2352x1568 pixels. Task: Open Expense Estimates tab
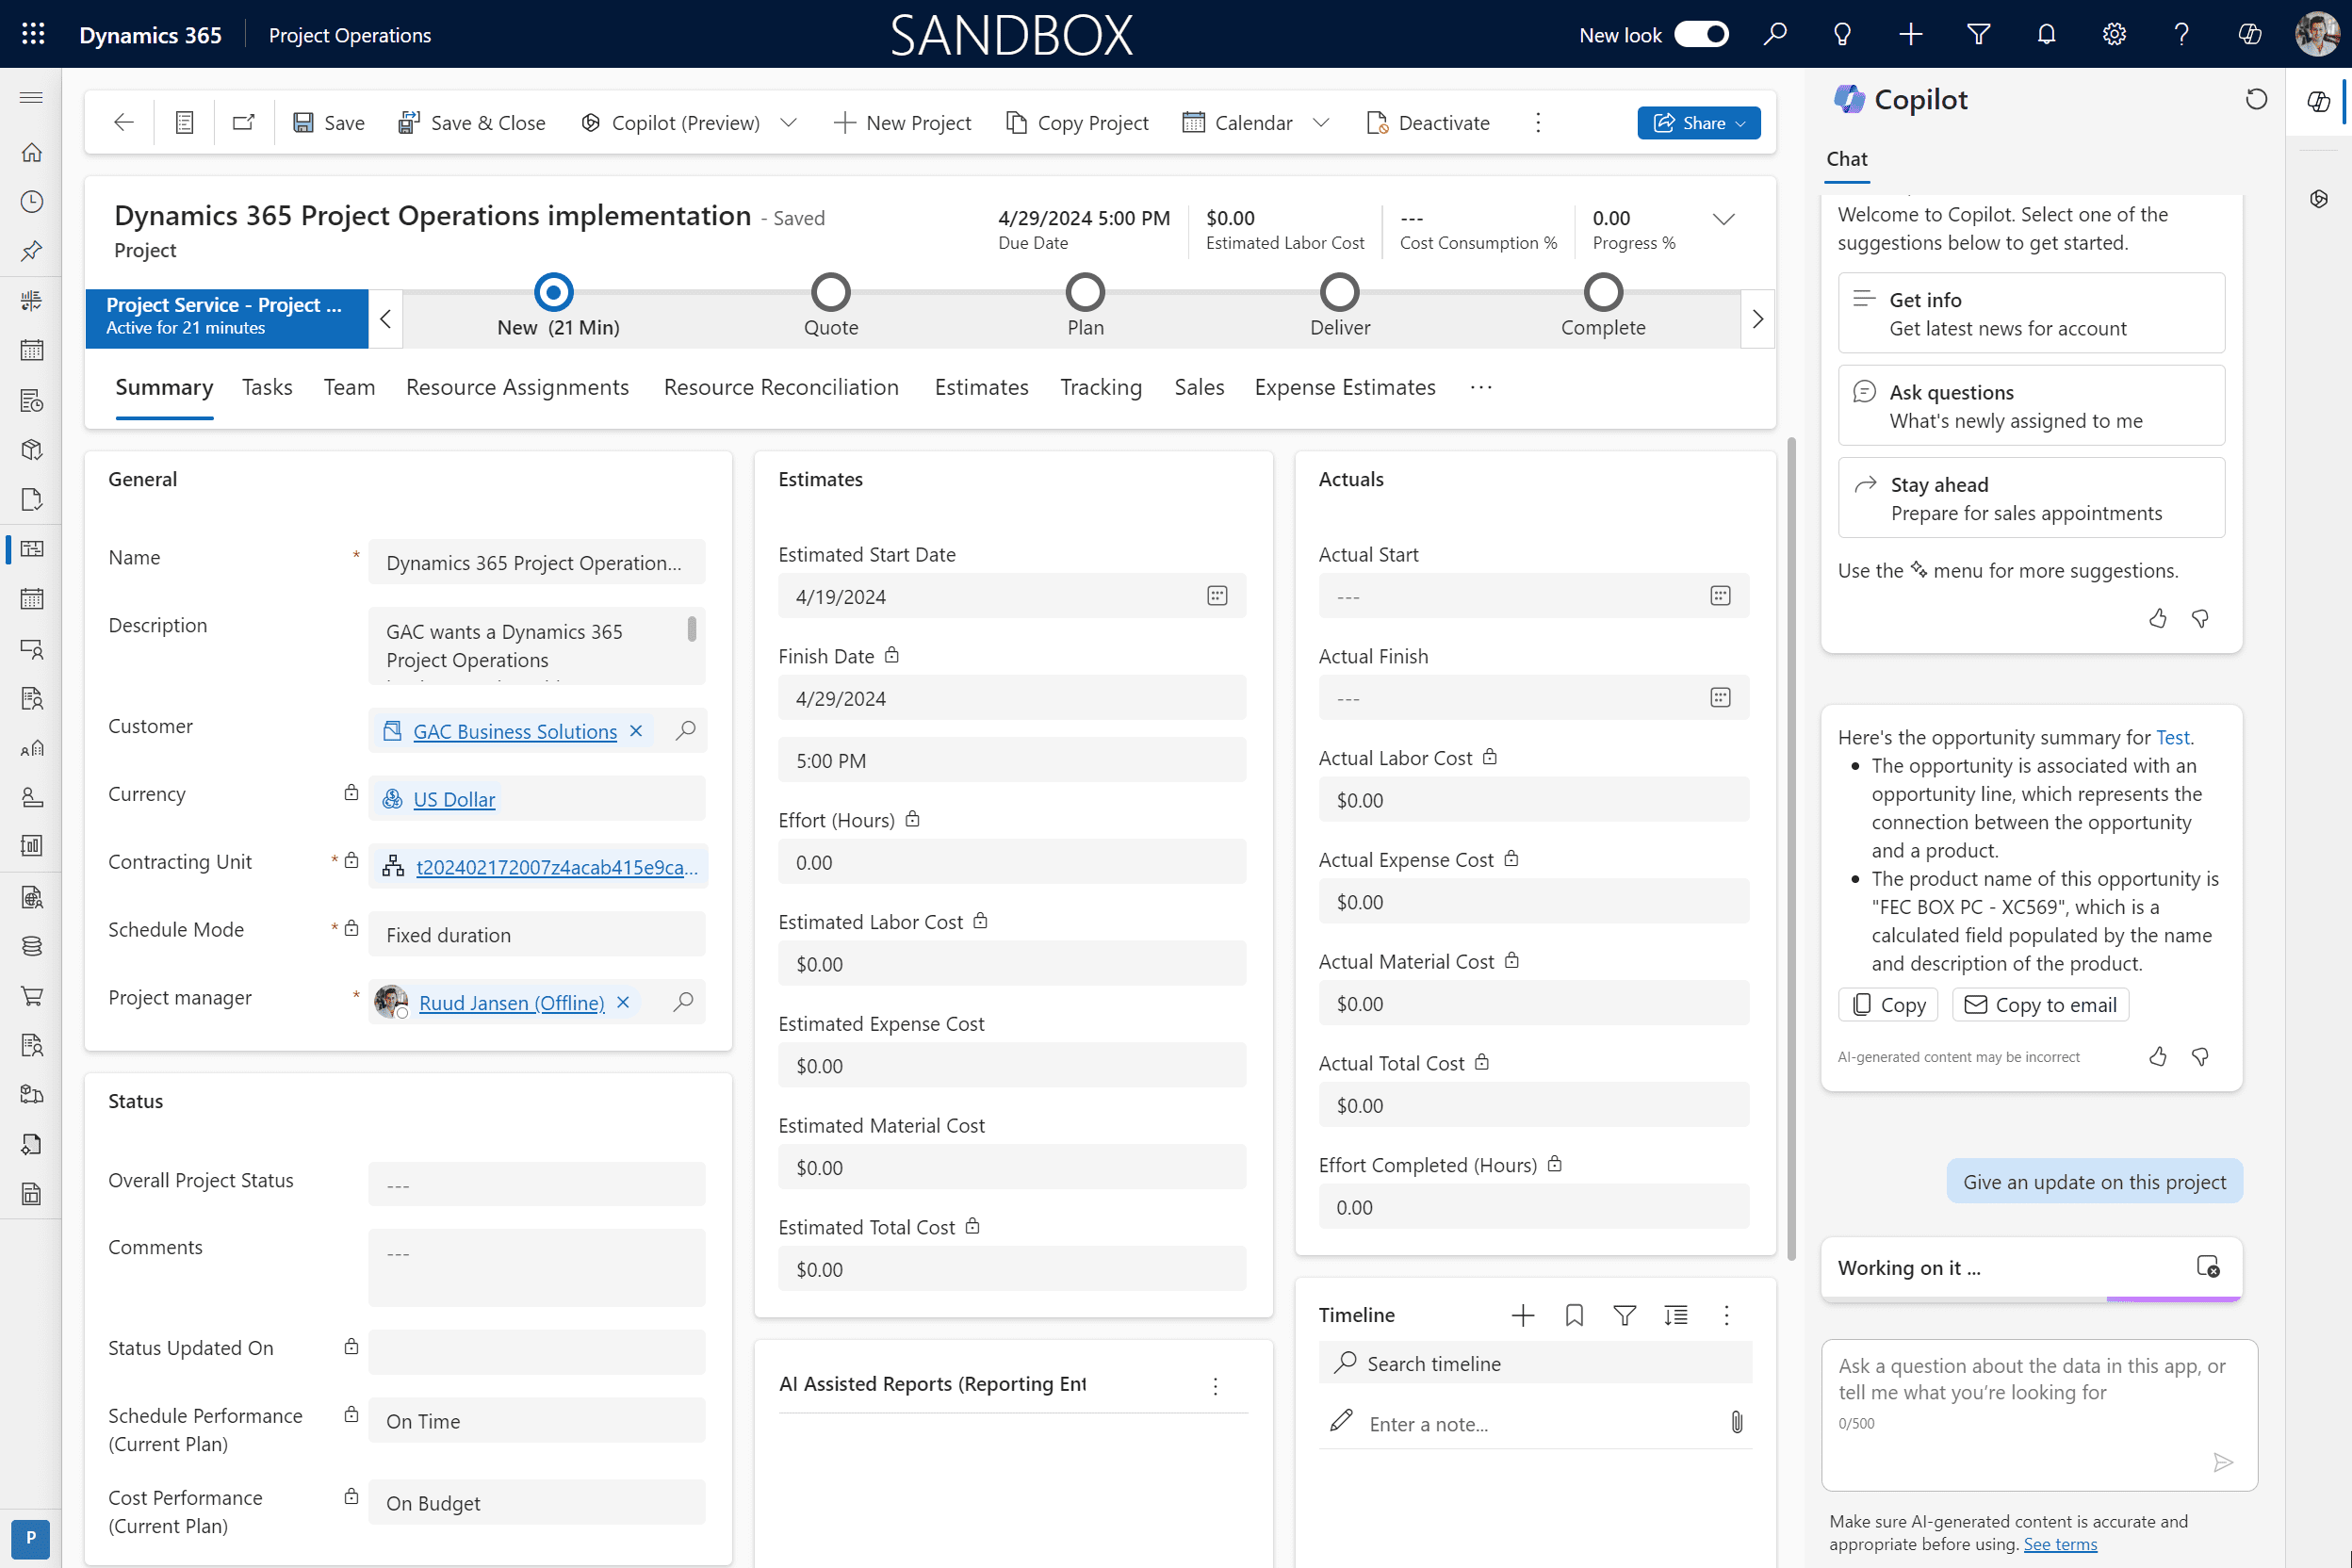[1345, 387]
